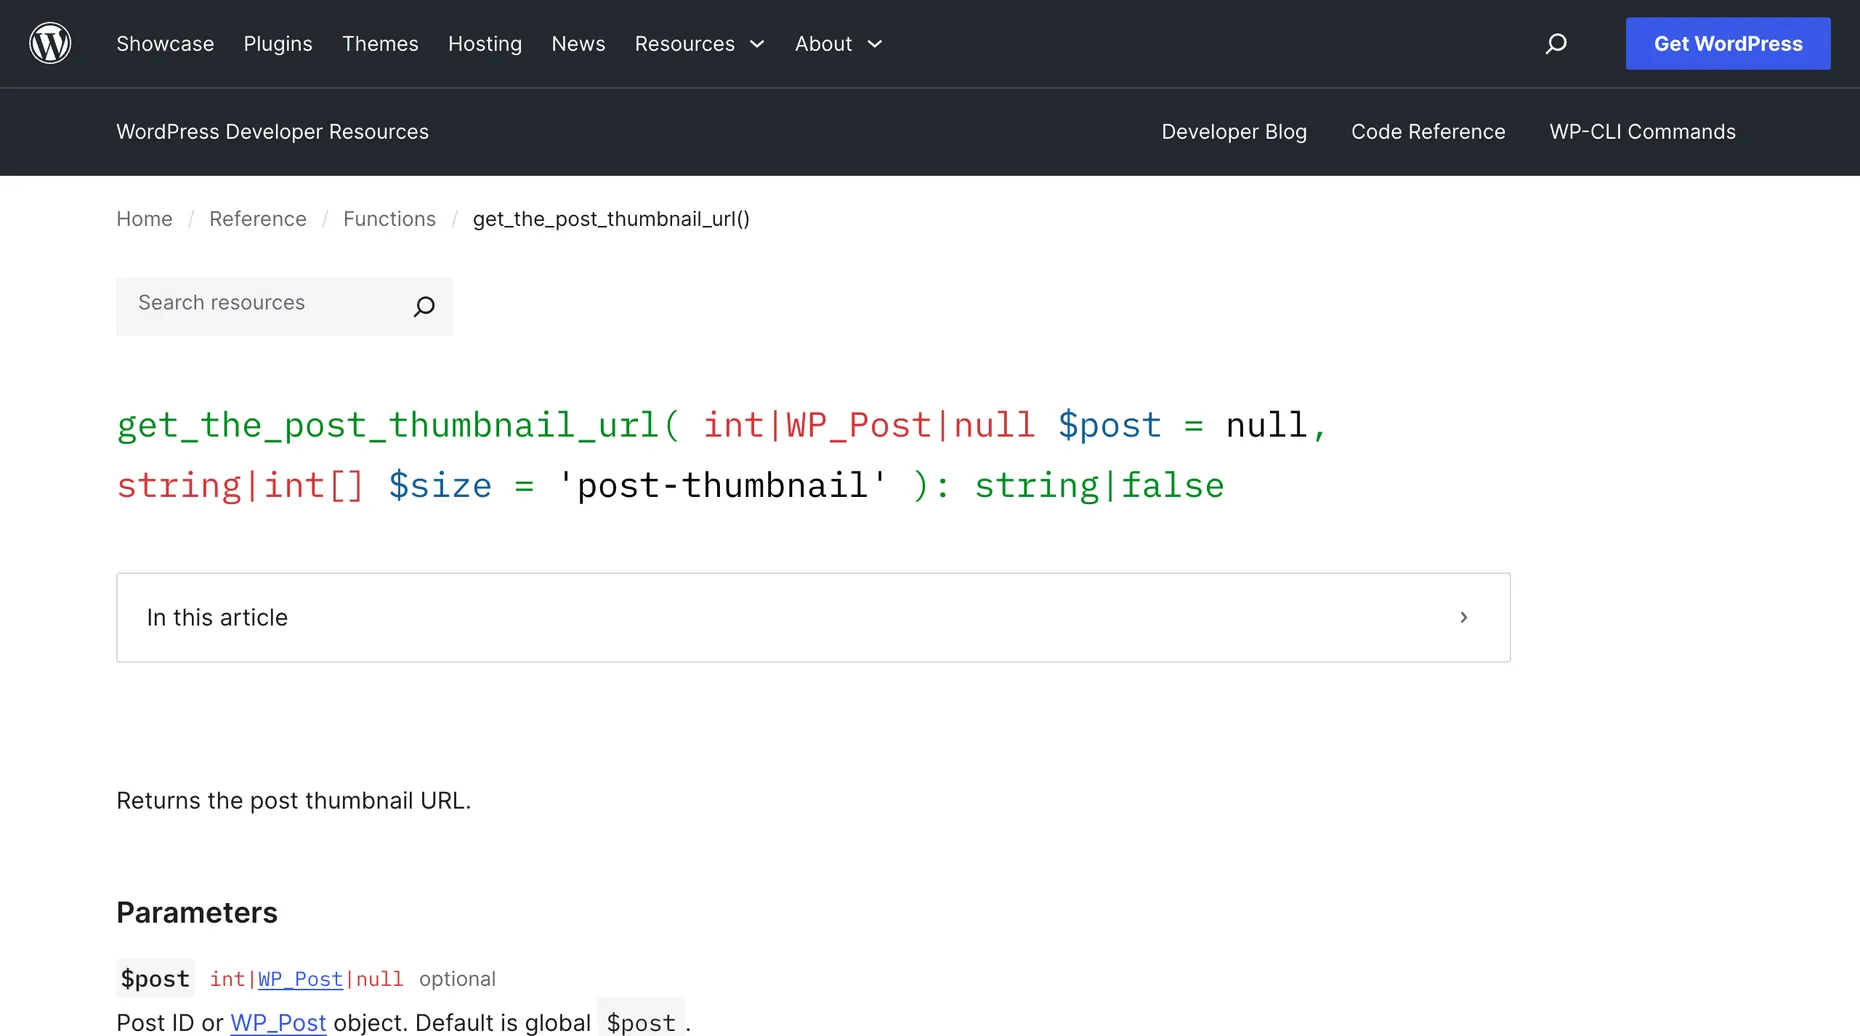The height and width of the screenshot is (1036, 1860).
Task: Open WP_Post link in parameter description
Action: (278, 1022)
